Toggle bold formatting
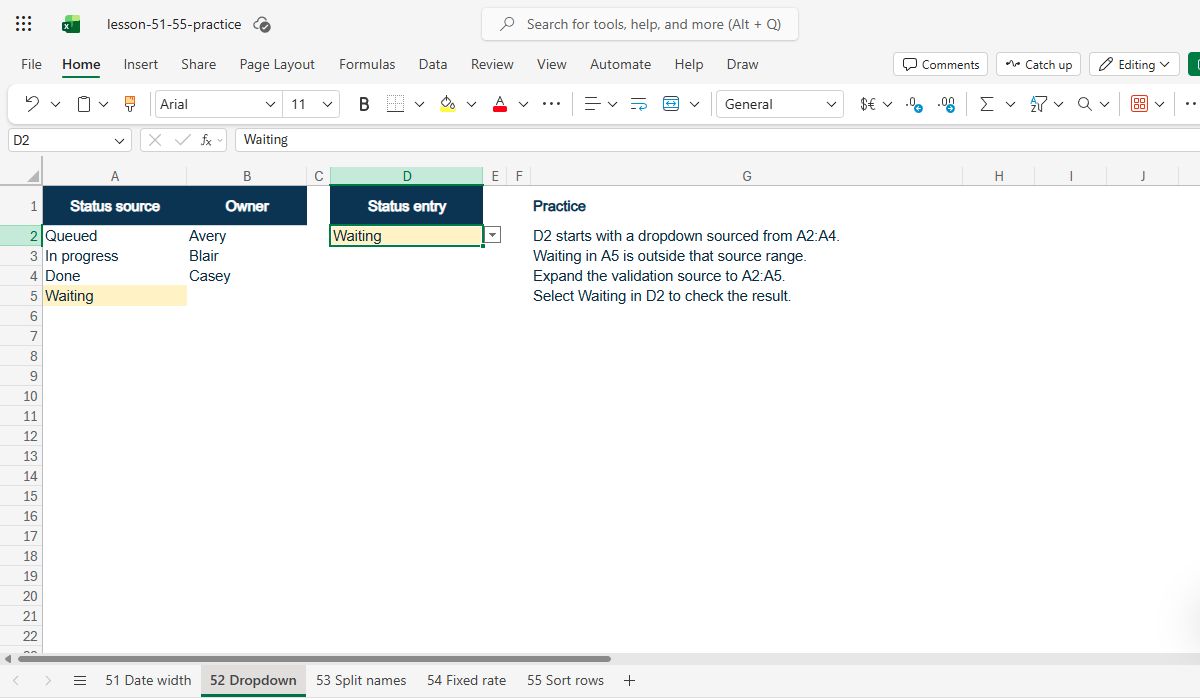Image resolution: width=1200 pixels, height=700 pixels. 364,104
